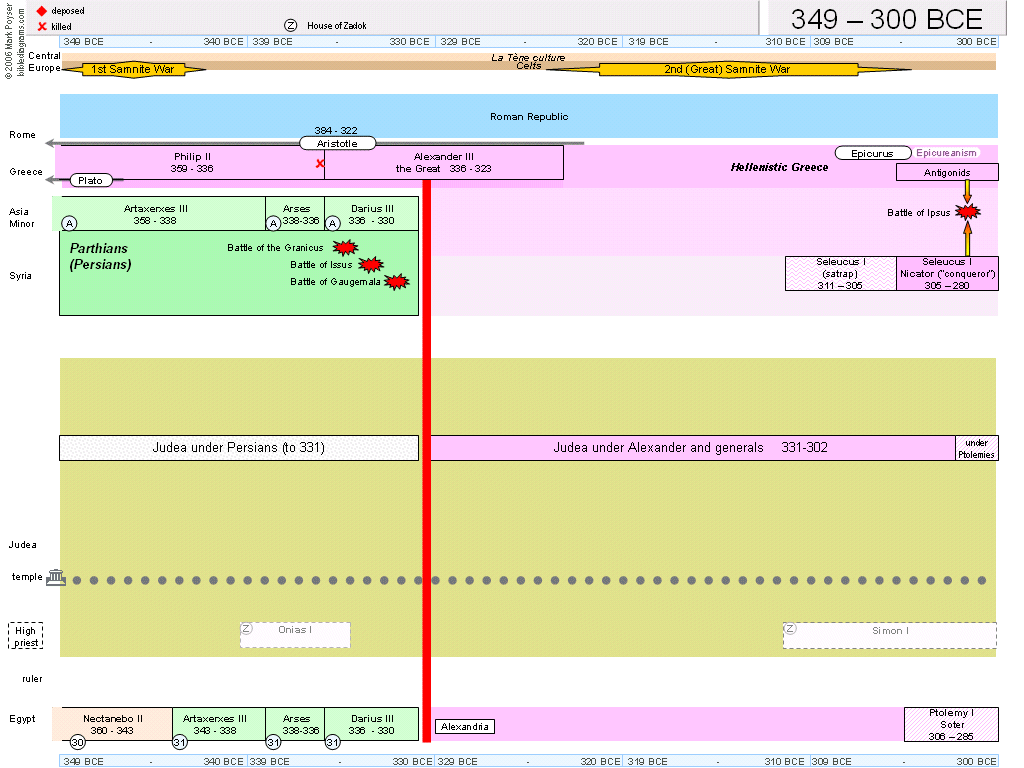Select the 2nd (Great) Samnite War arrow

pos(727,69)
